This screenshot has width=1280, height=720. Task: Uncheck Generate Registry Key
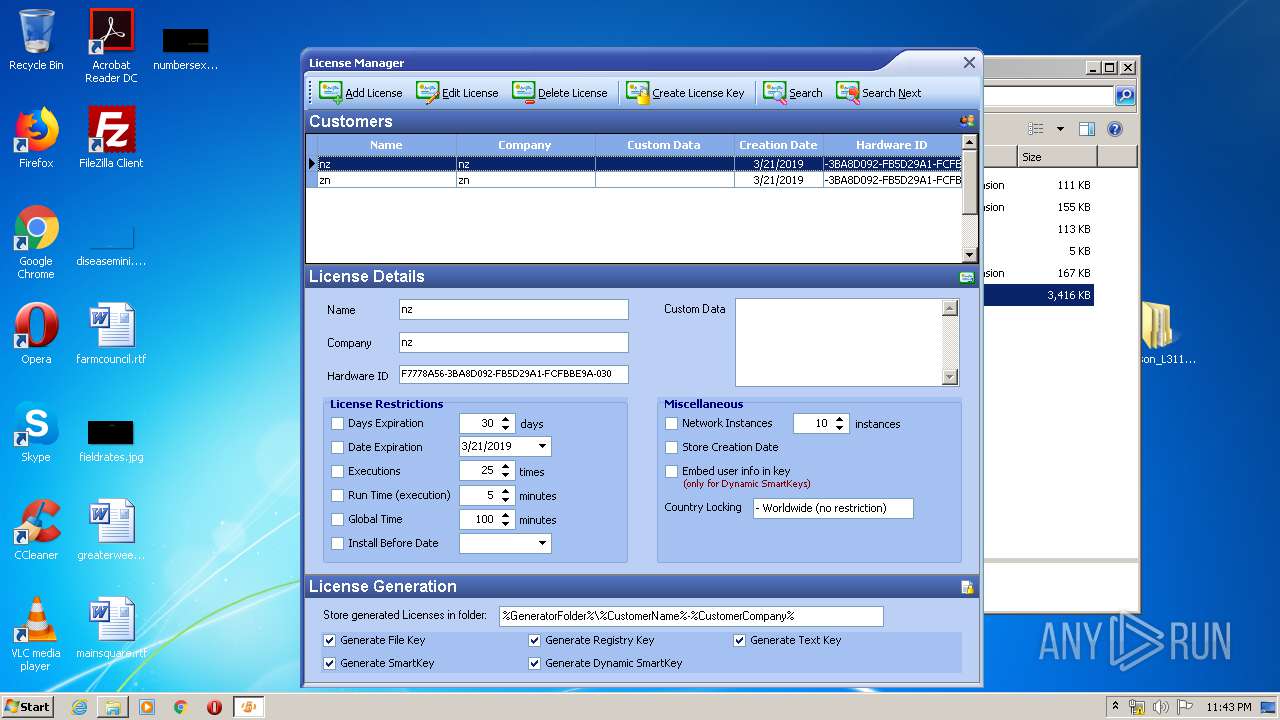[534, 641]
